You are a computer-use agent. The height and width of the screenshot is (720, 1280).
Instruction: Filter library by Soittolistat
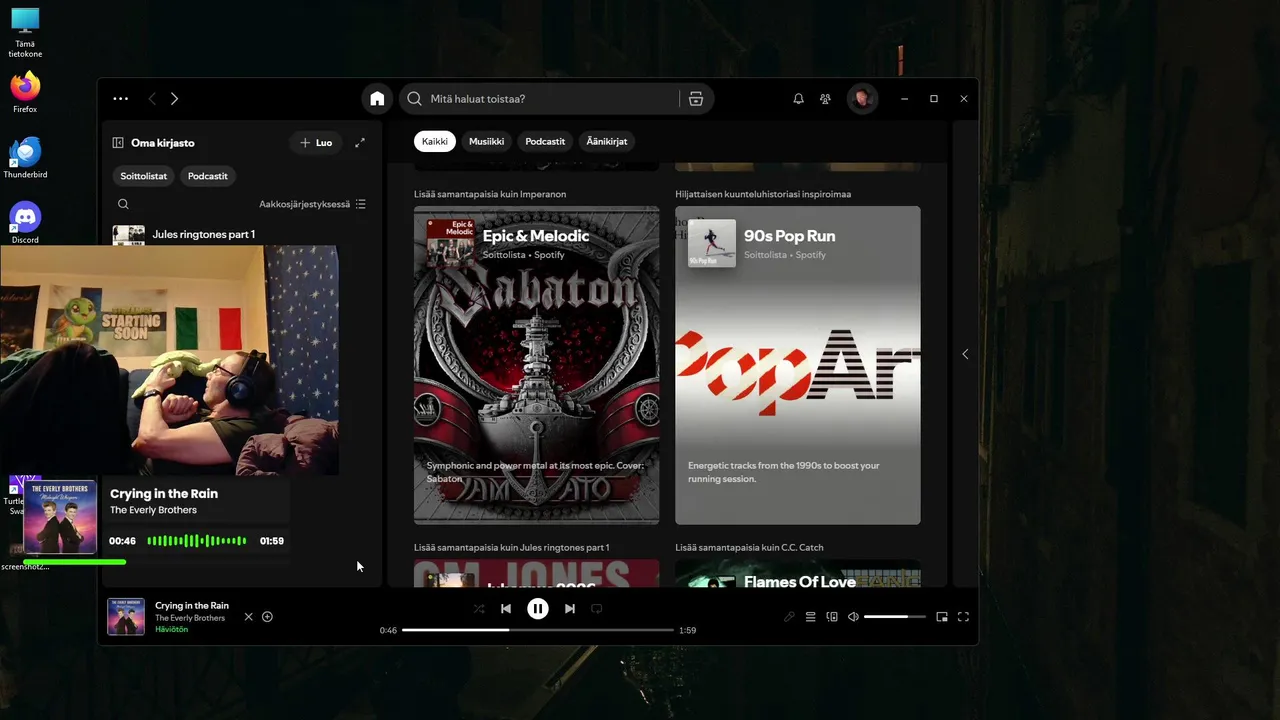[x=144, y=176]
